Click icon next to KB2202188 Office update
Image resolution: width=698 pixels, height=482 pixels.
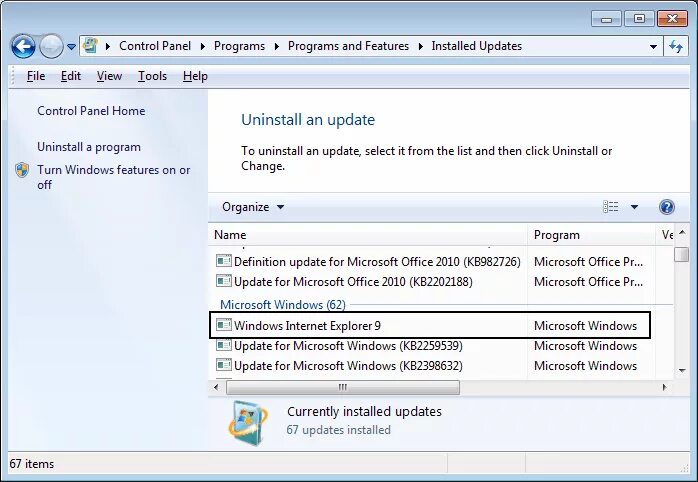click(x=223, y=281)
